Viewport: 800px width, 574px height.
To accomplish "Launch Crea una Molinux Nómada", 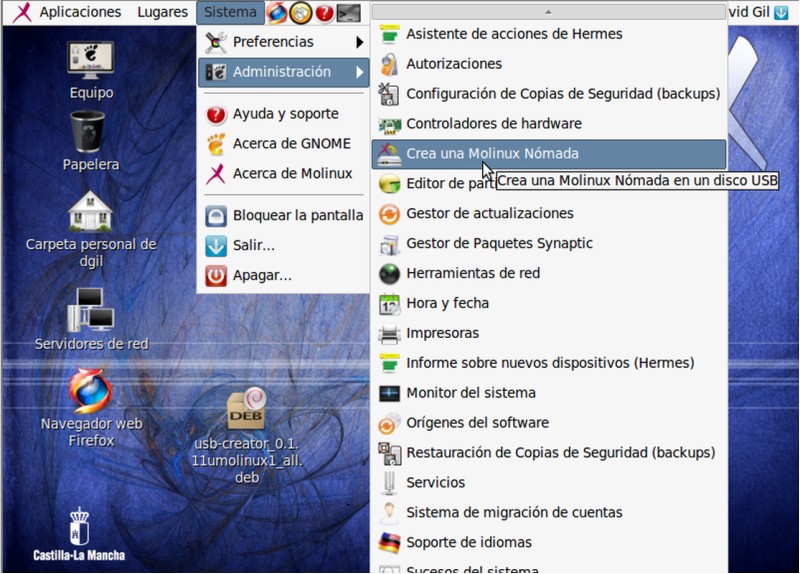I will (549, 154).
